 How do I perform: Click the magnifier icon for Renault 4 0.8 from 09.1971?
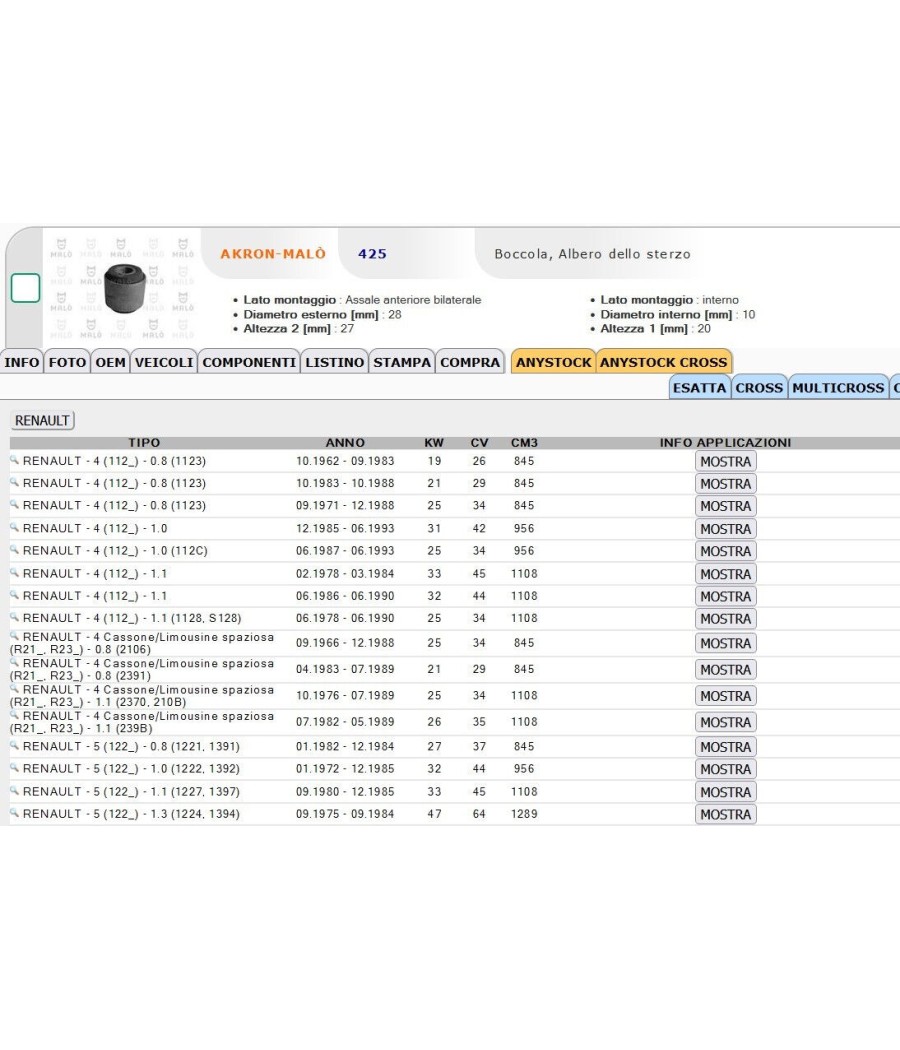14,504
